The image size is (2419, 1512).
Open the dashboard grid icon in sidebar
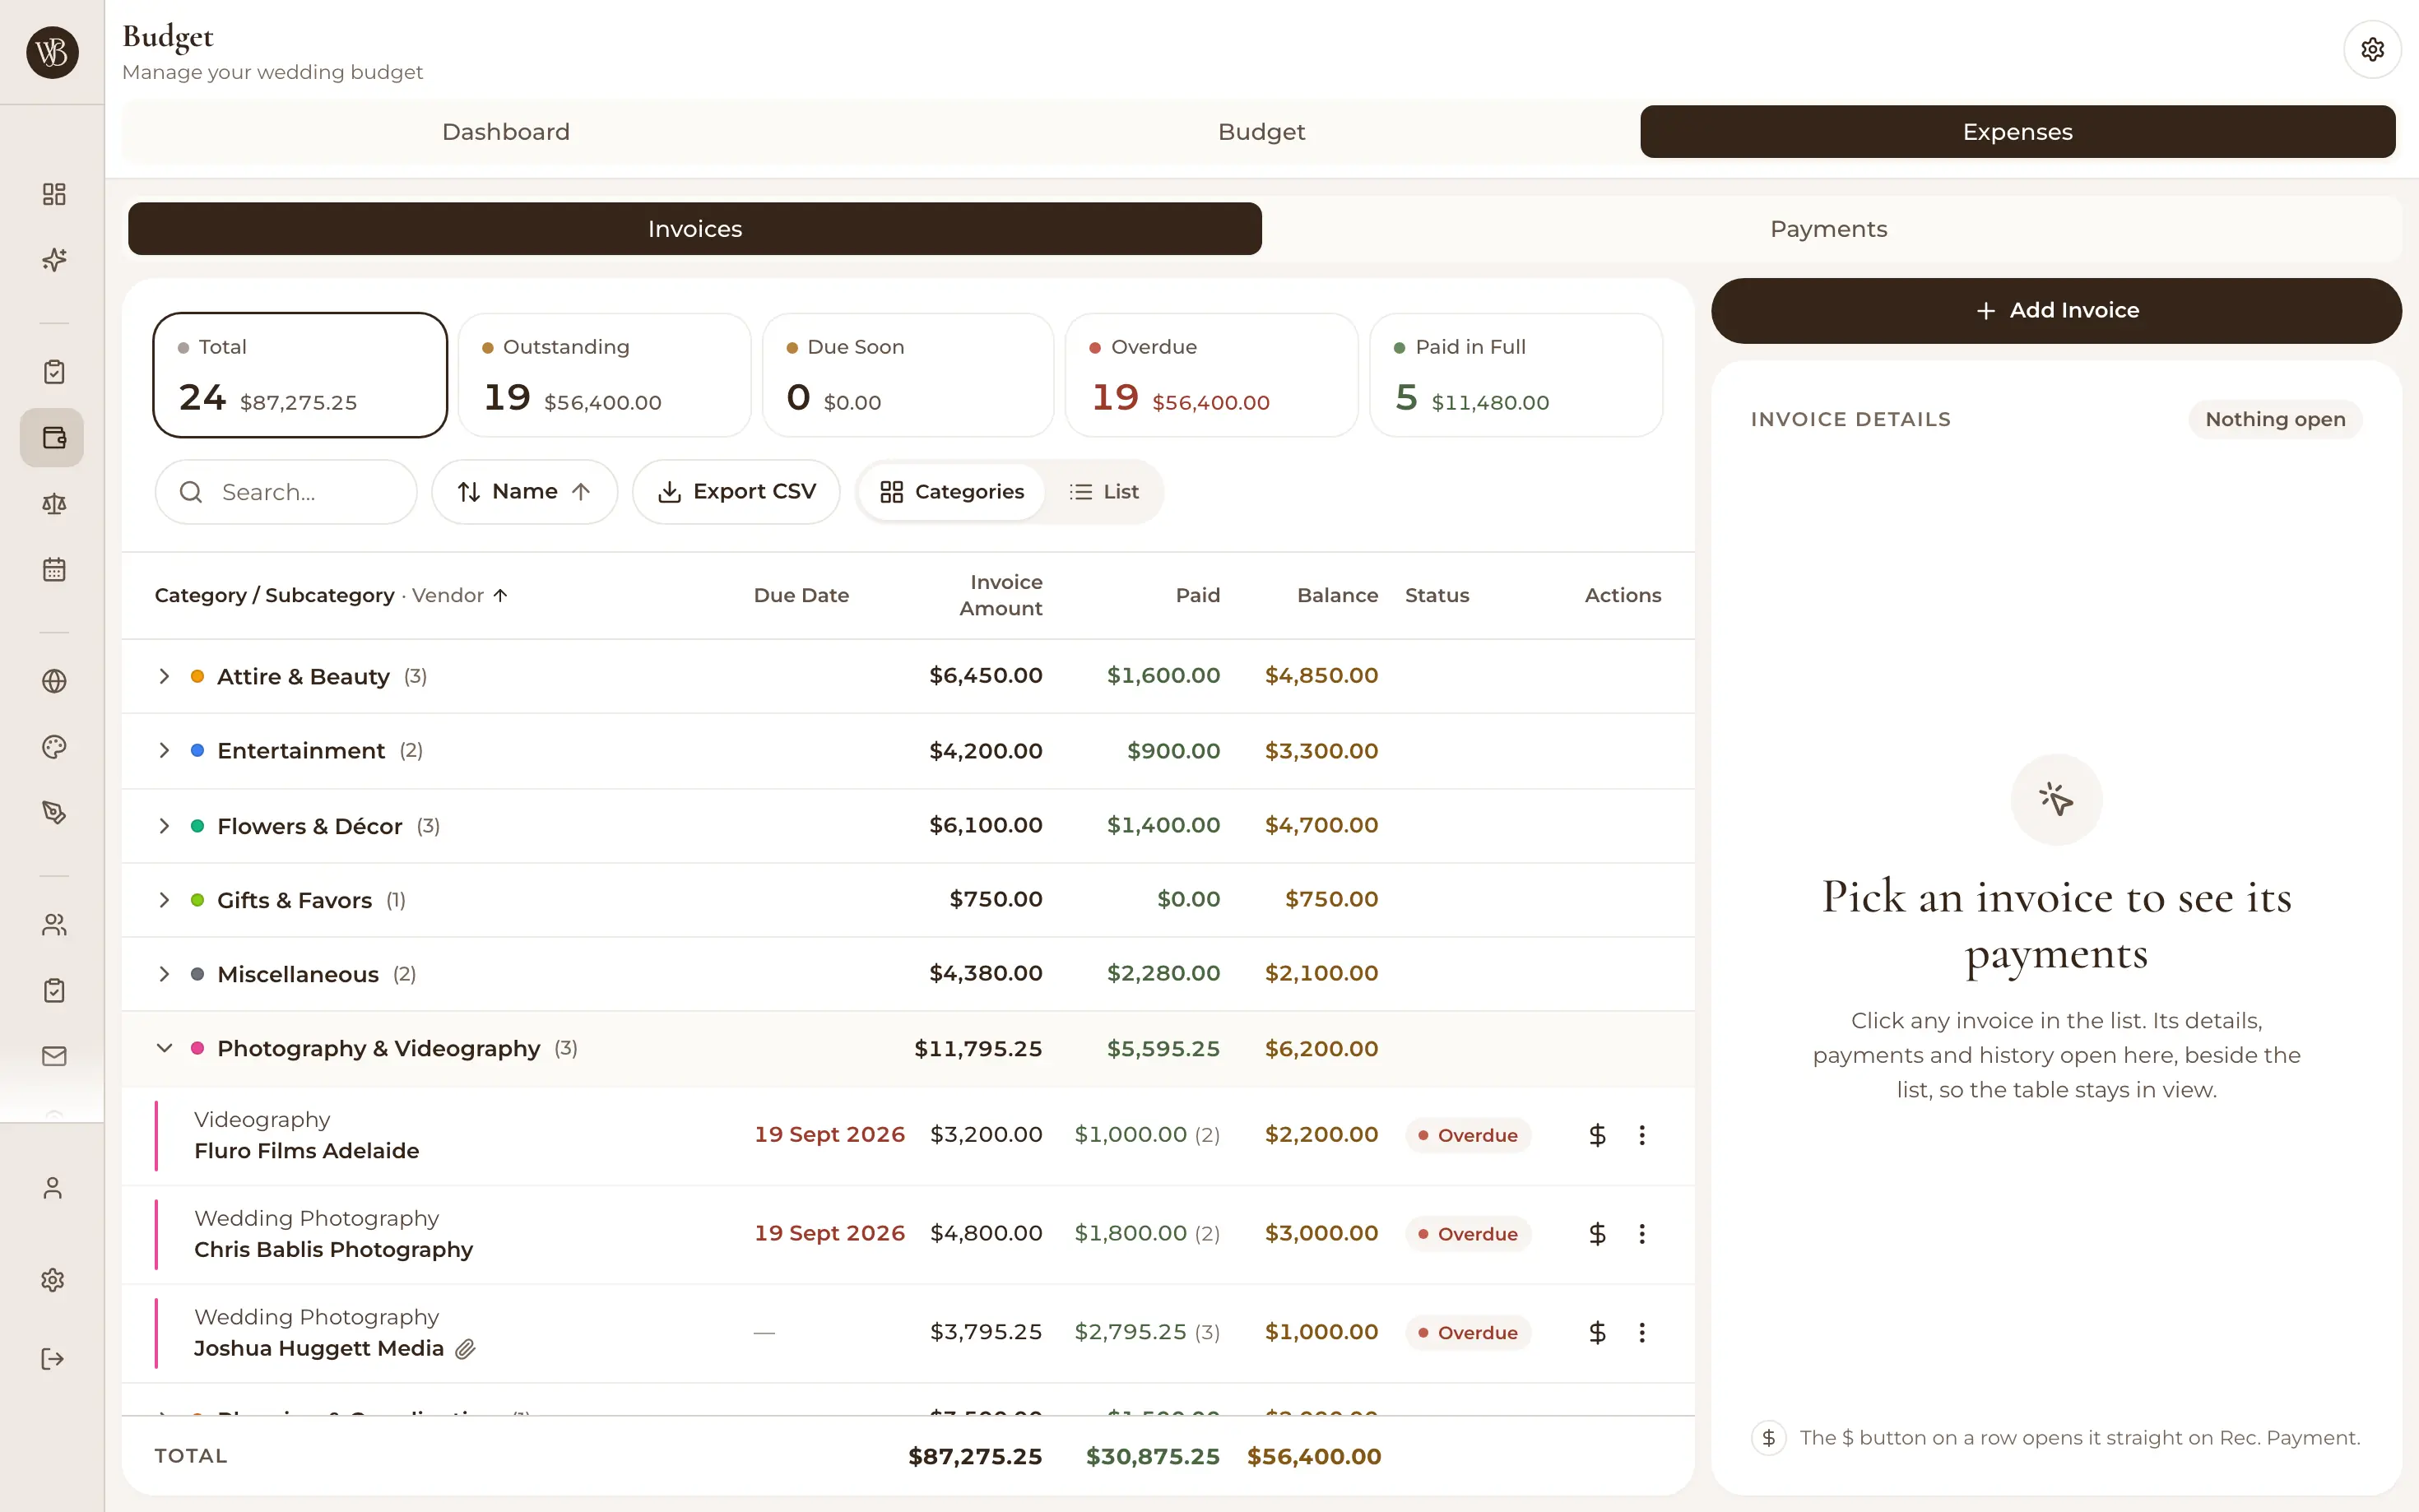coord(54,194)
